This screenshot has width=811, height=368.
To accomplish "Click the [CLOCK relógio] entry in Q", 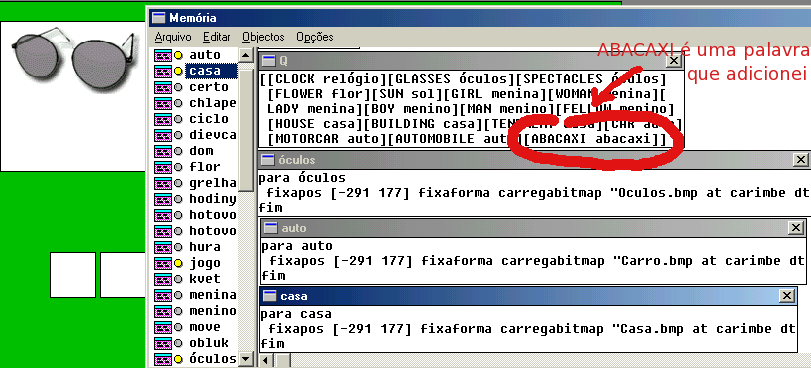I will coord(327,79).
